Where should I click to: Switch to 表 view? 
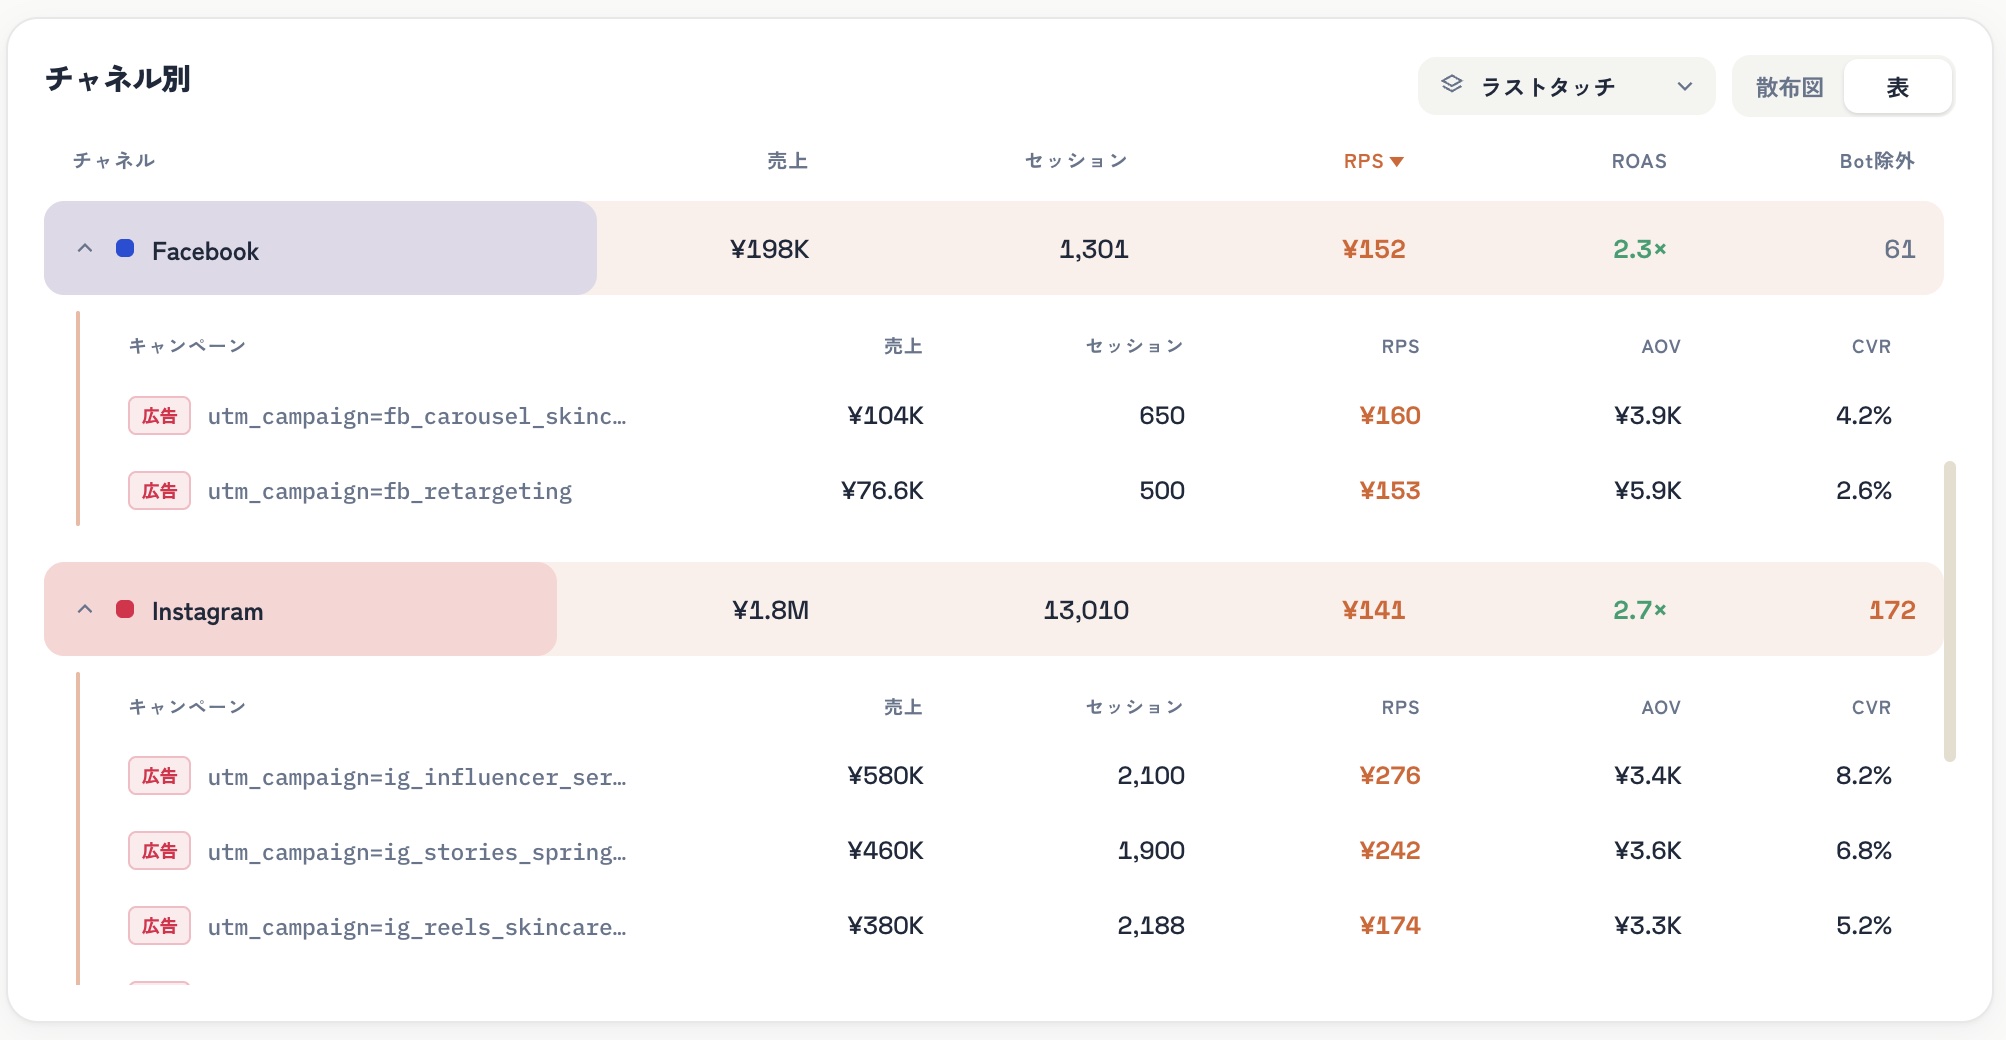point(1897,87)
